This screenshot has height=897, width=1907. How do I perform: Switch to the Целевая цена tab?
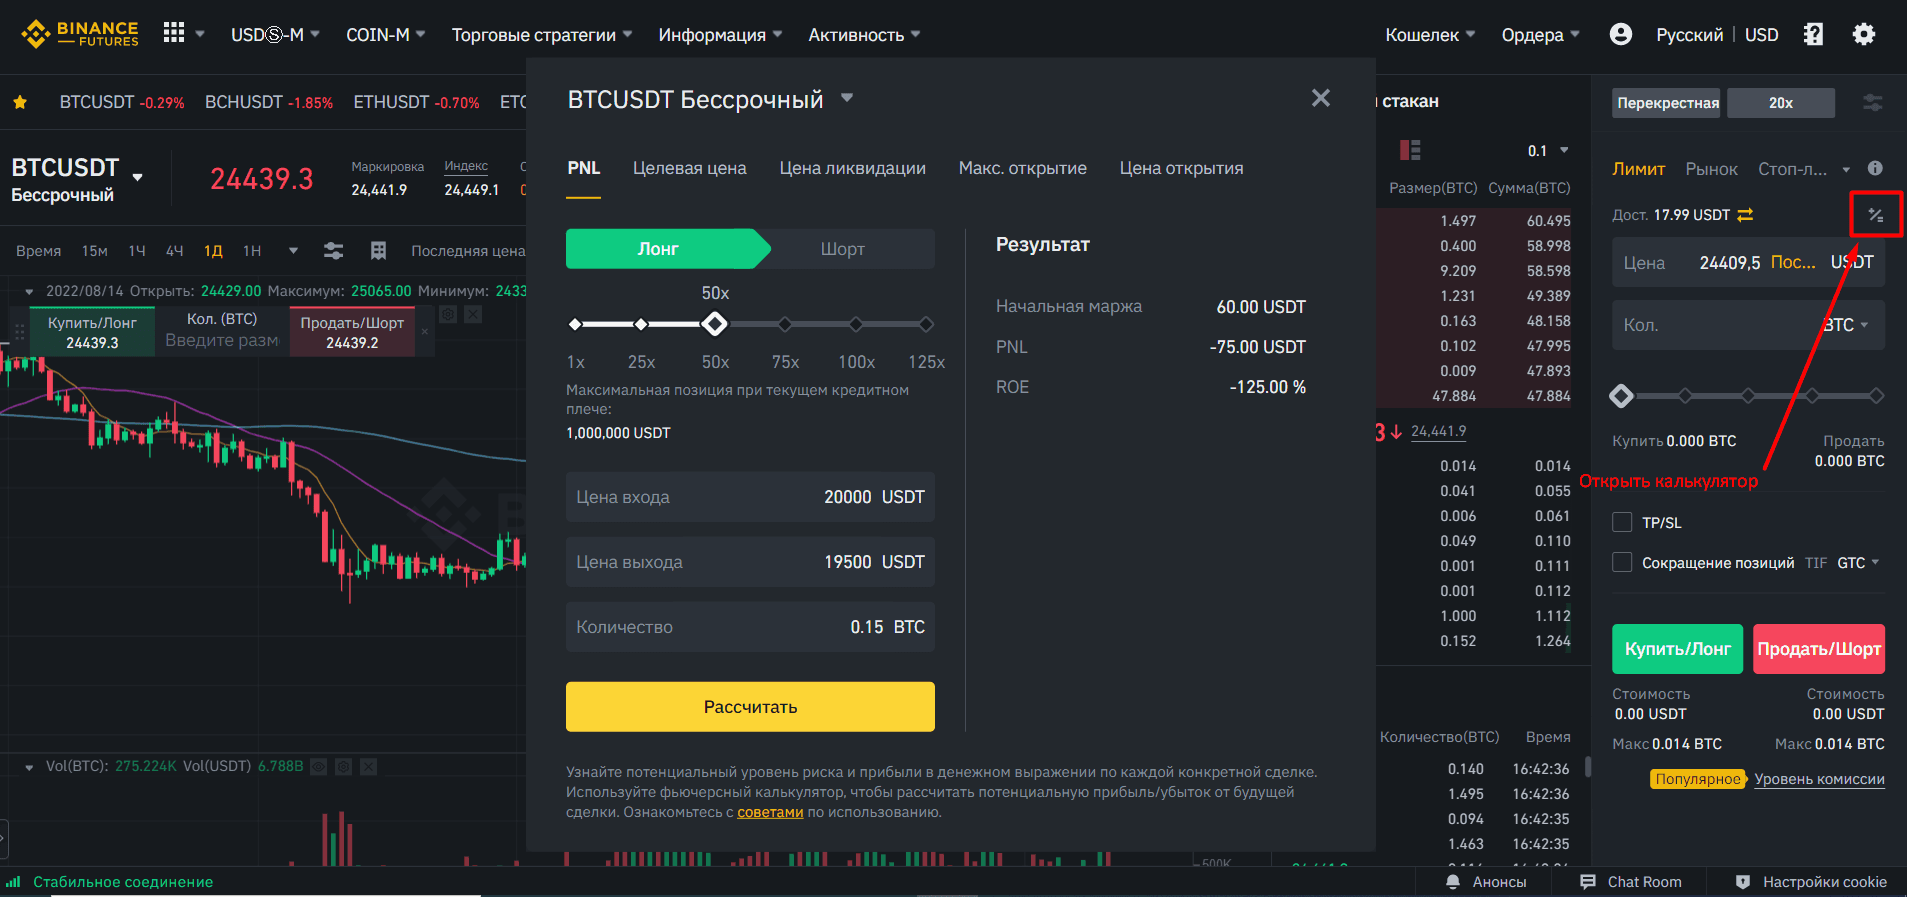(690, 168)
